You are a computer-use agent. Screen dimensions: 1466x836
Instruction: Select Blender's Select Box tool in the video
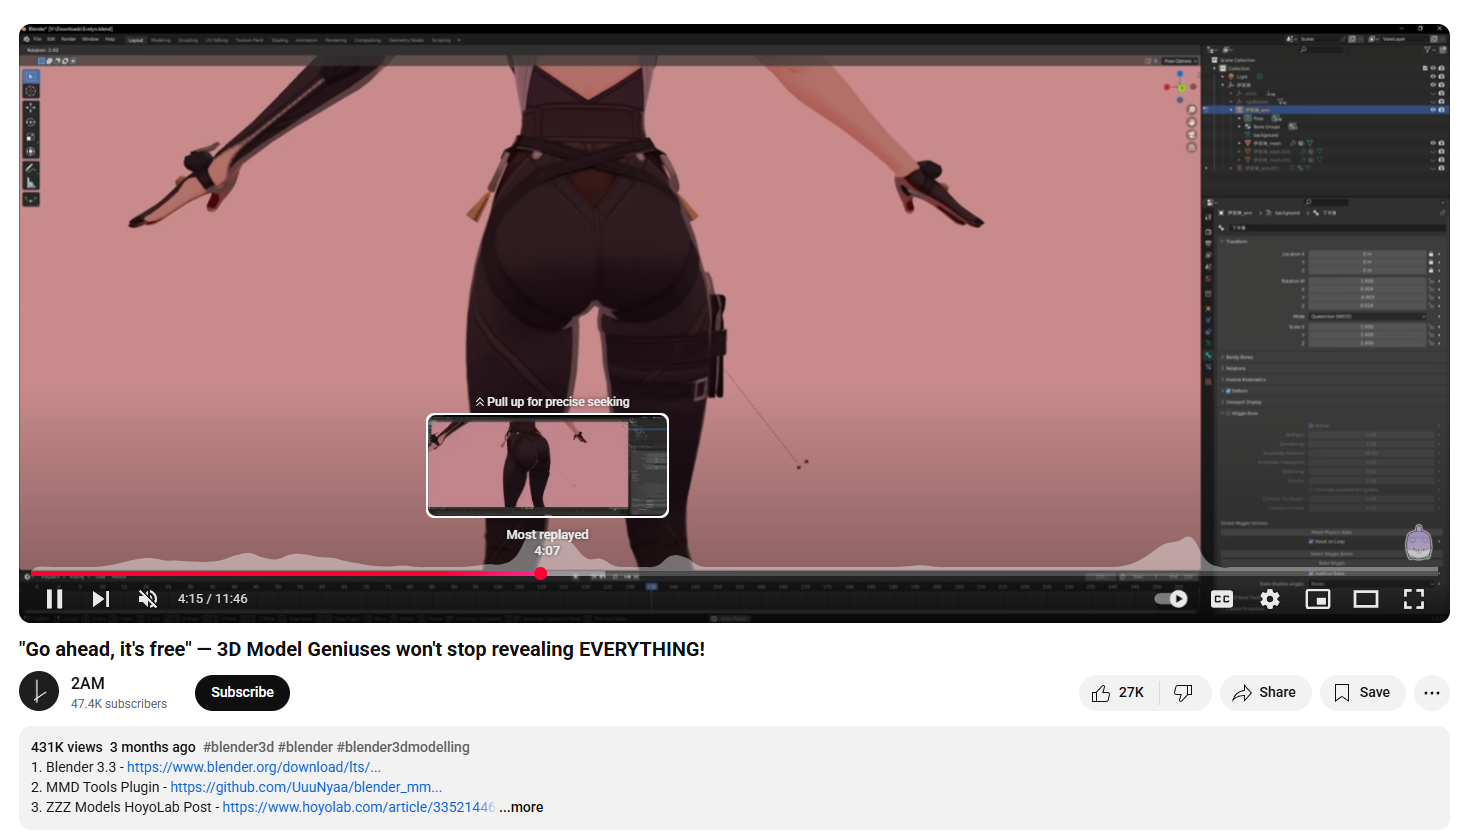click(31, 76)
